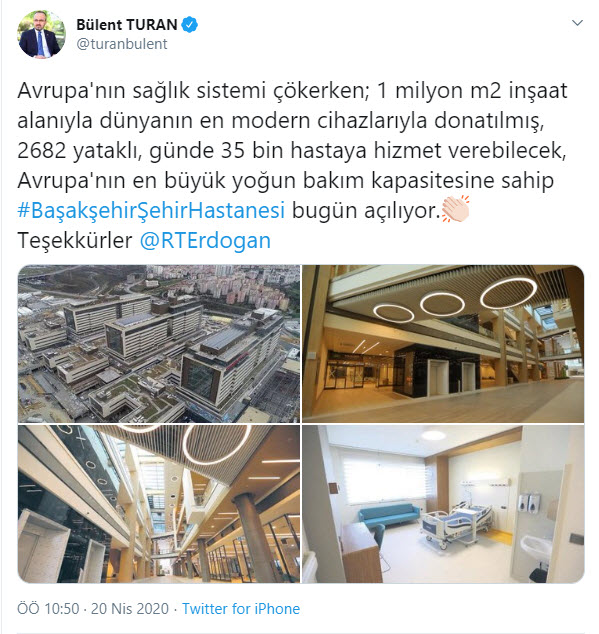This screenshot has height=634, width=599.
Task: Click the word Teşekkürler in the tweet
Action: click(75, 240)
